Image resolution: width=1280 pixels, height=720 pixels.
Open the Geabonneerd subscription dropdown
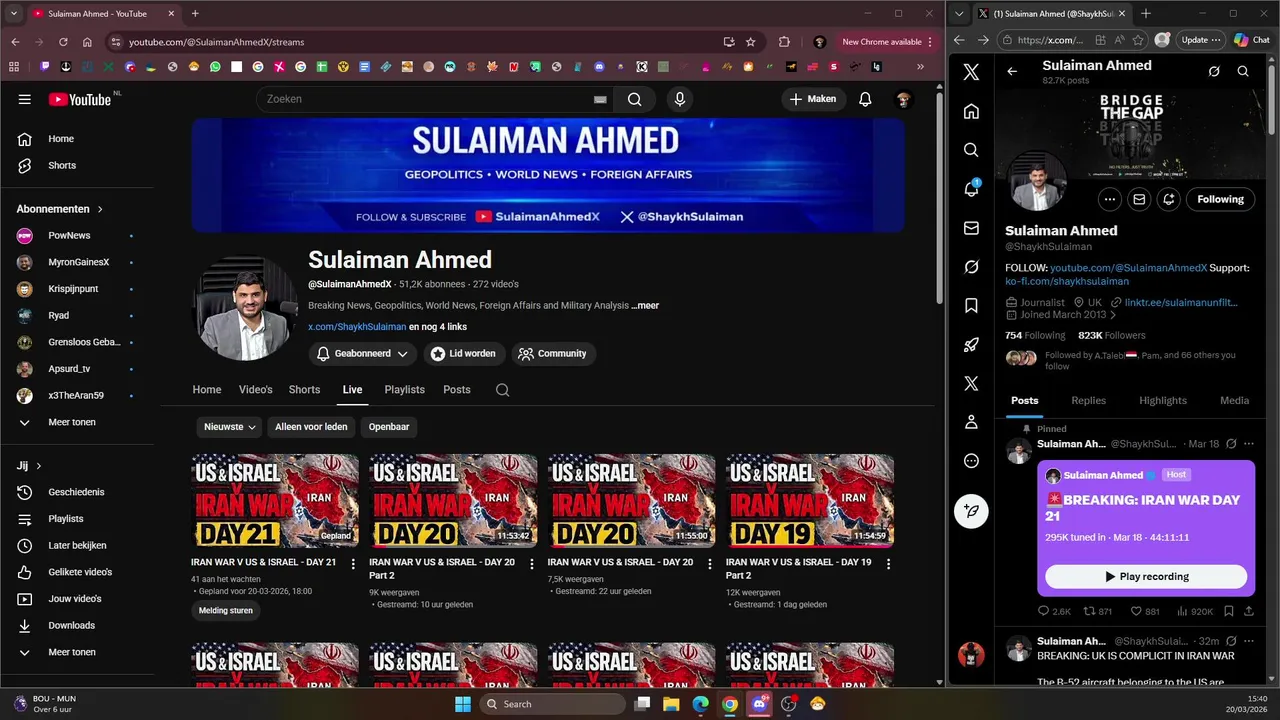coord(362,354)
